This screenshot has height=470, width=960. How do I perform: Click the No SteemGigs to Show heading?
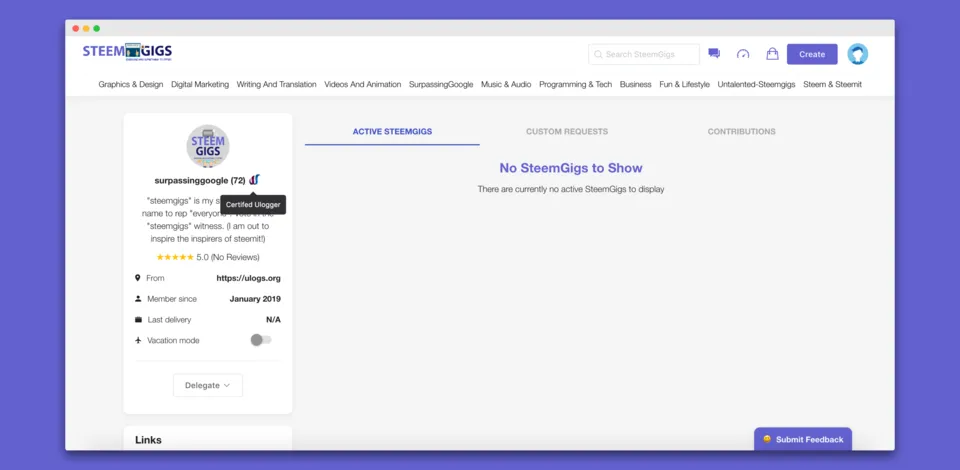571,168
